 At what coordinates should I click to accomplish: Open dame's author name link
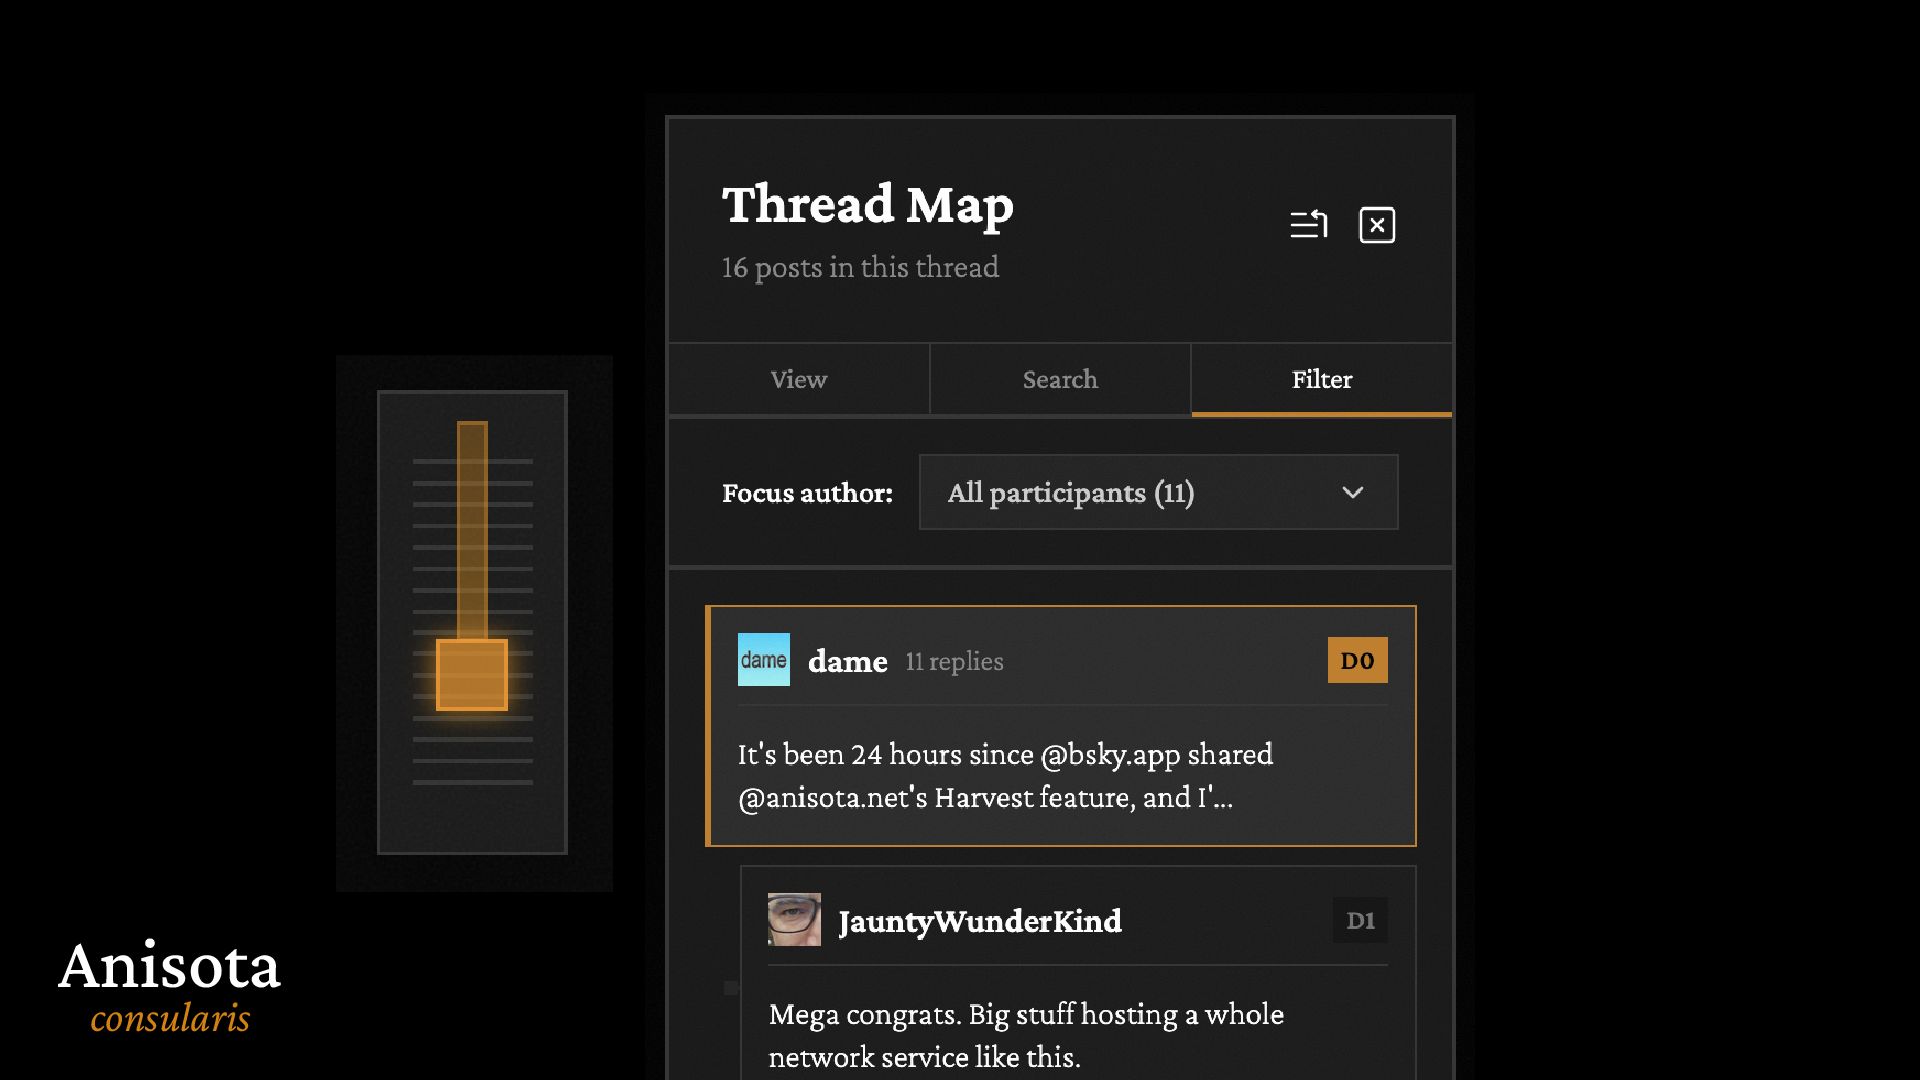(847, 662)
